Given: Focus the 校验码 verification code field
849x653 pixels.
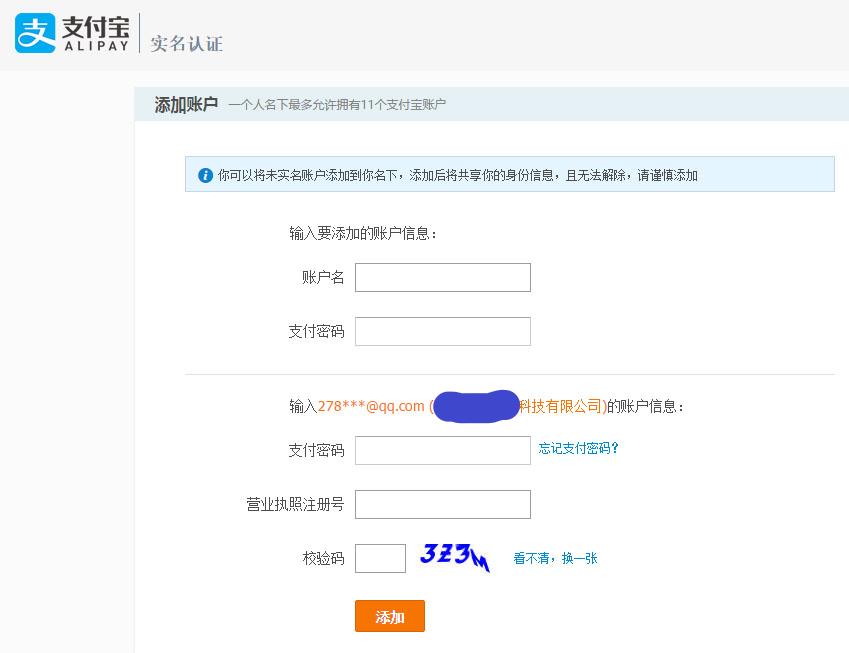Looking at the screenshot, I should [x=380, y=558].
